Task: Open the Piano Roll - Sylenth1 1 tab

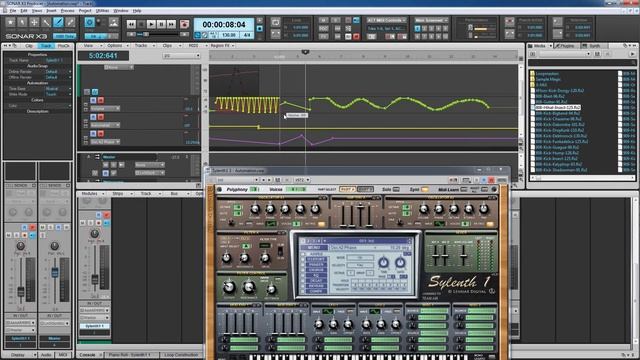Action: tap(129, 355)
